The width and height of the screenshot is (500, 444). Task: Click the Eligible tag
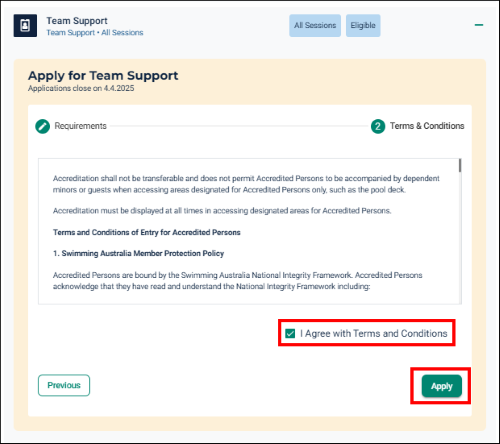coord(363,25)
